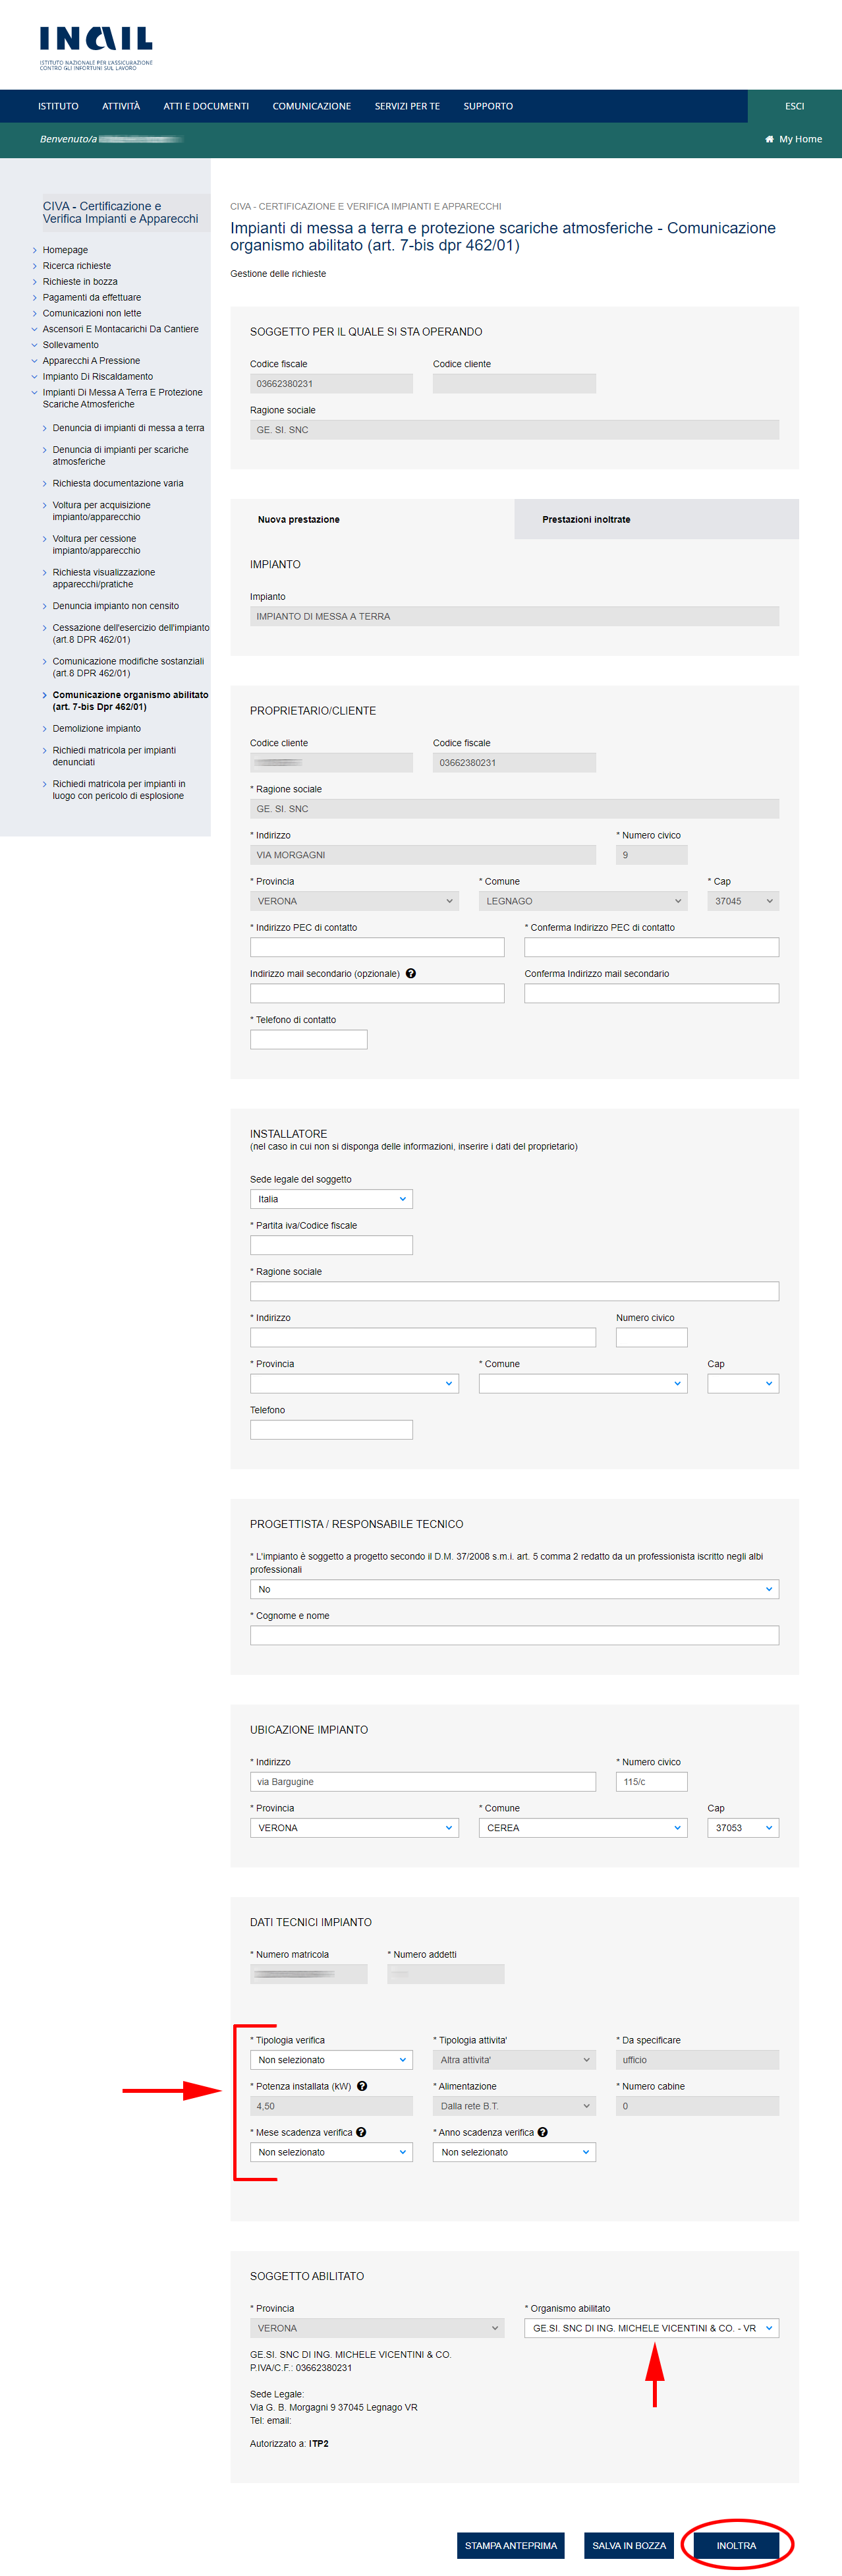
Task: Click the My Home house icon
Action: pos(769,139)
